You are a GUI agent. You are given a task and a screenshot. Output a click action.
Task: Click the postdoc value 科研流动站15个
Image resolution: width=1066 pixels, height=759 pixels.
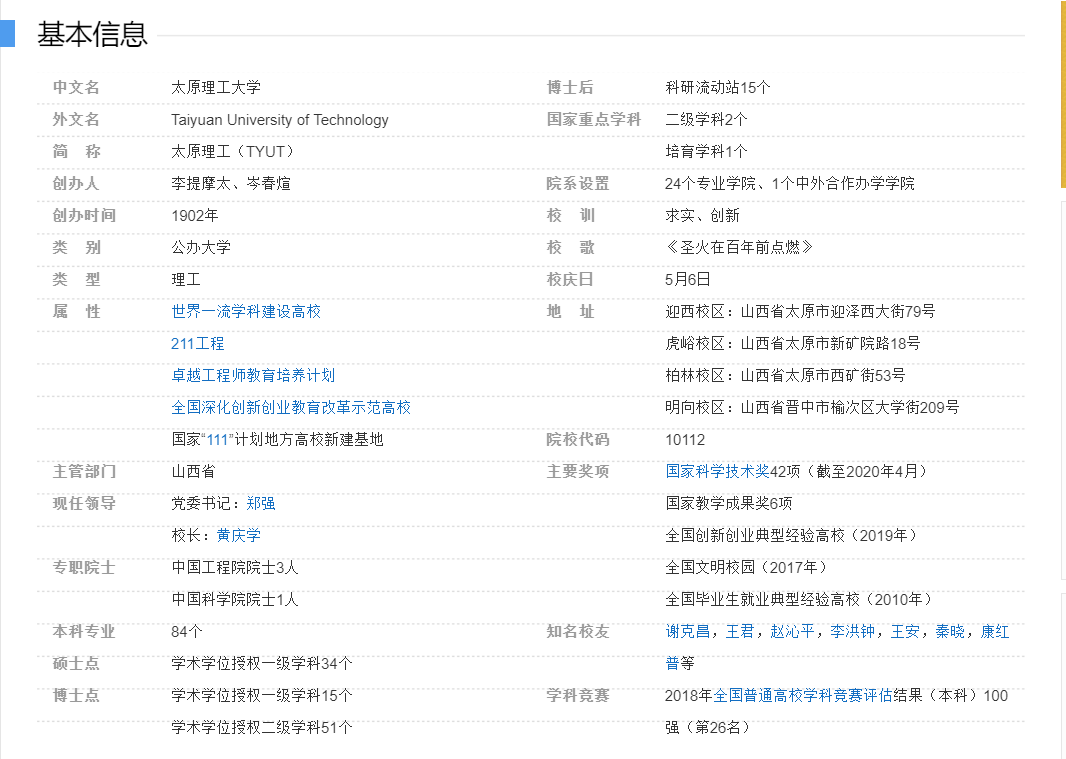click(718, 87)
